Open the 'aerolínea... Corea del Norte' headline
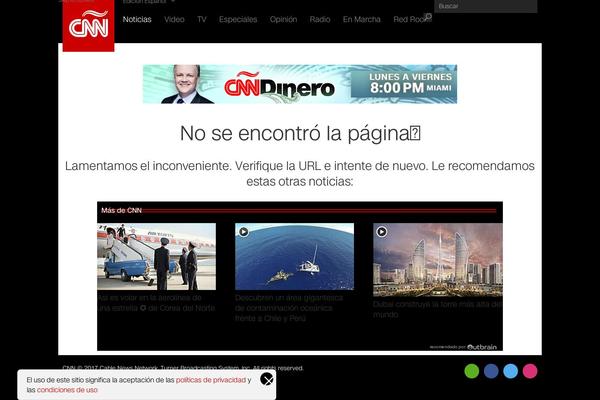This screenshot has height=400, width=600. [156, 303]
